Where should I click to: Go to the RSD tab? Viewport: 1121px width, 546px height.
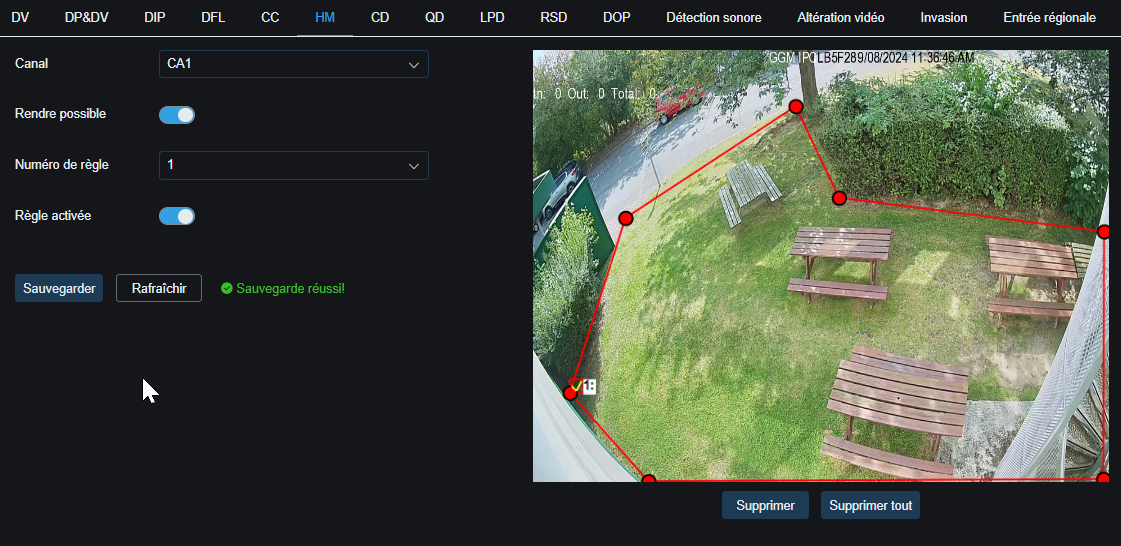point(553,18)
